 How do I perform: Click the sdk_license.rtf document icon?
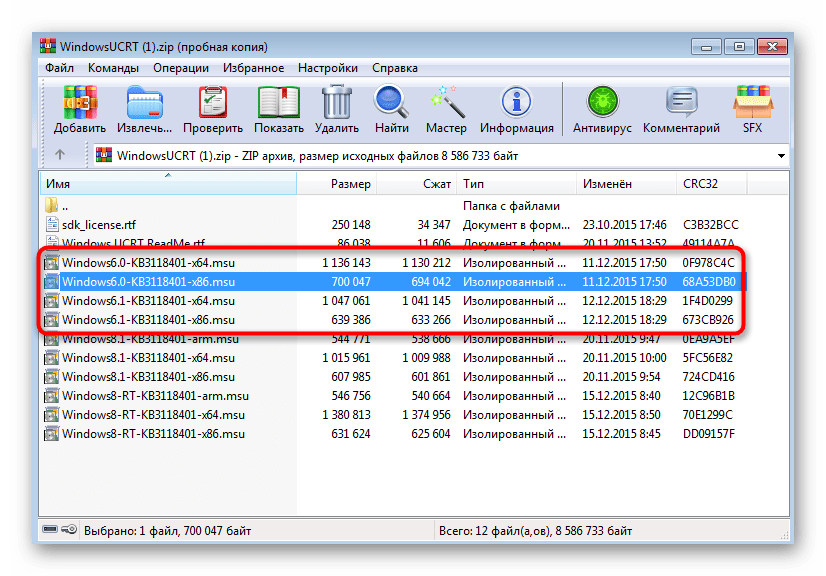(x=52, y=224)
